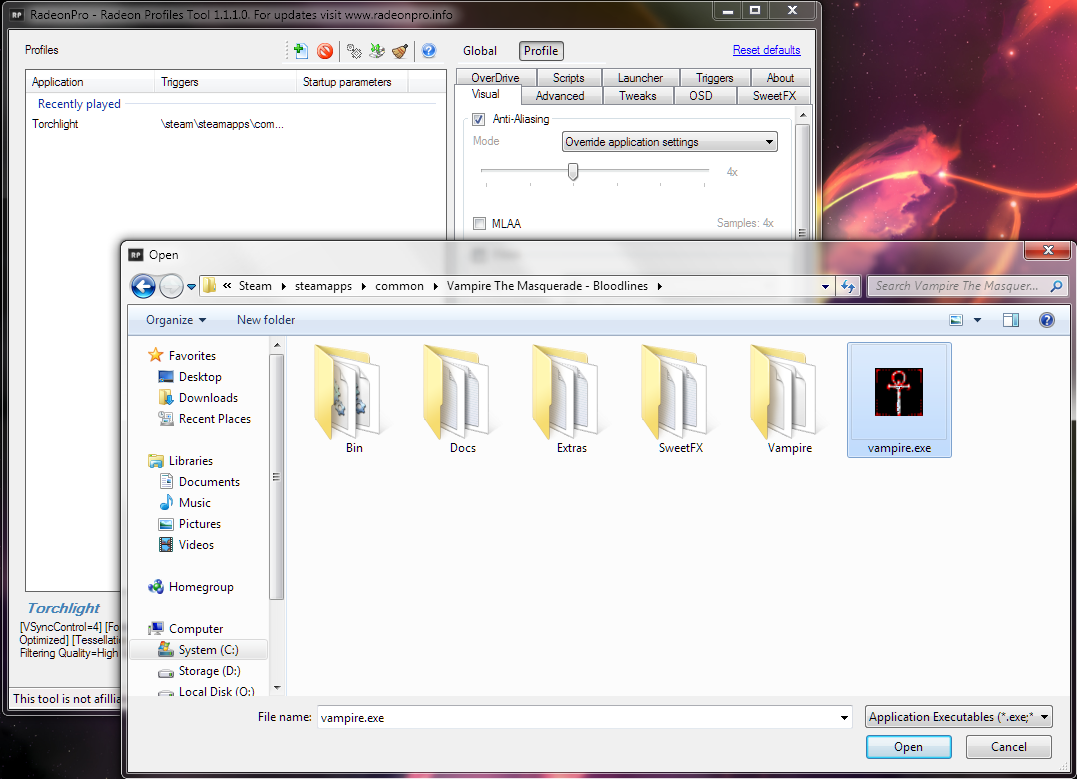Click the Reset defaults link
This screenshot has height=779, width=1077.
pos(767,50)
